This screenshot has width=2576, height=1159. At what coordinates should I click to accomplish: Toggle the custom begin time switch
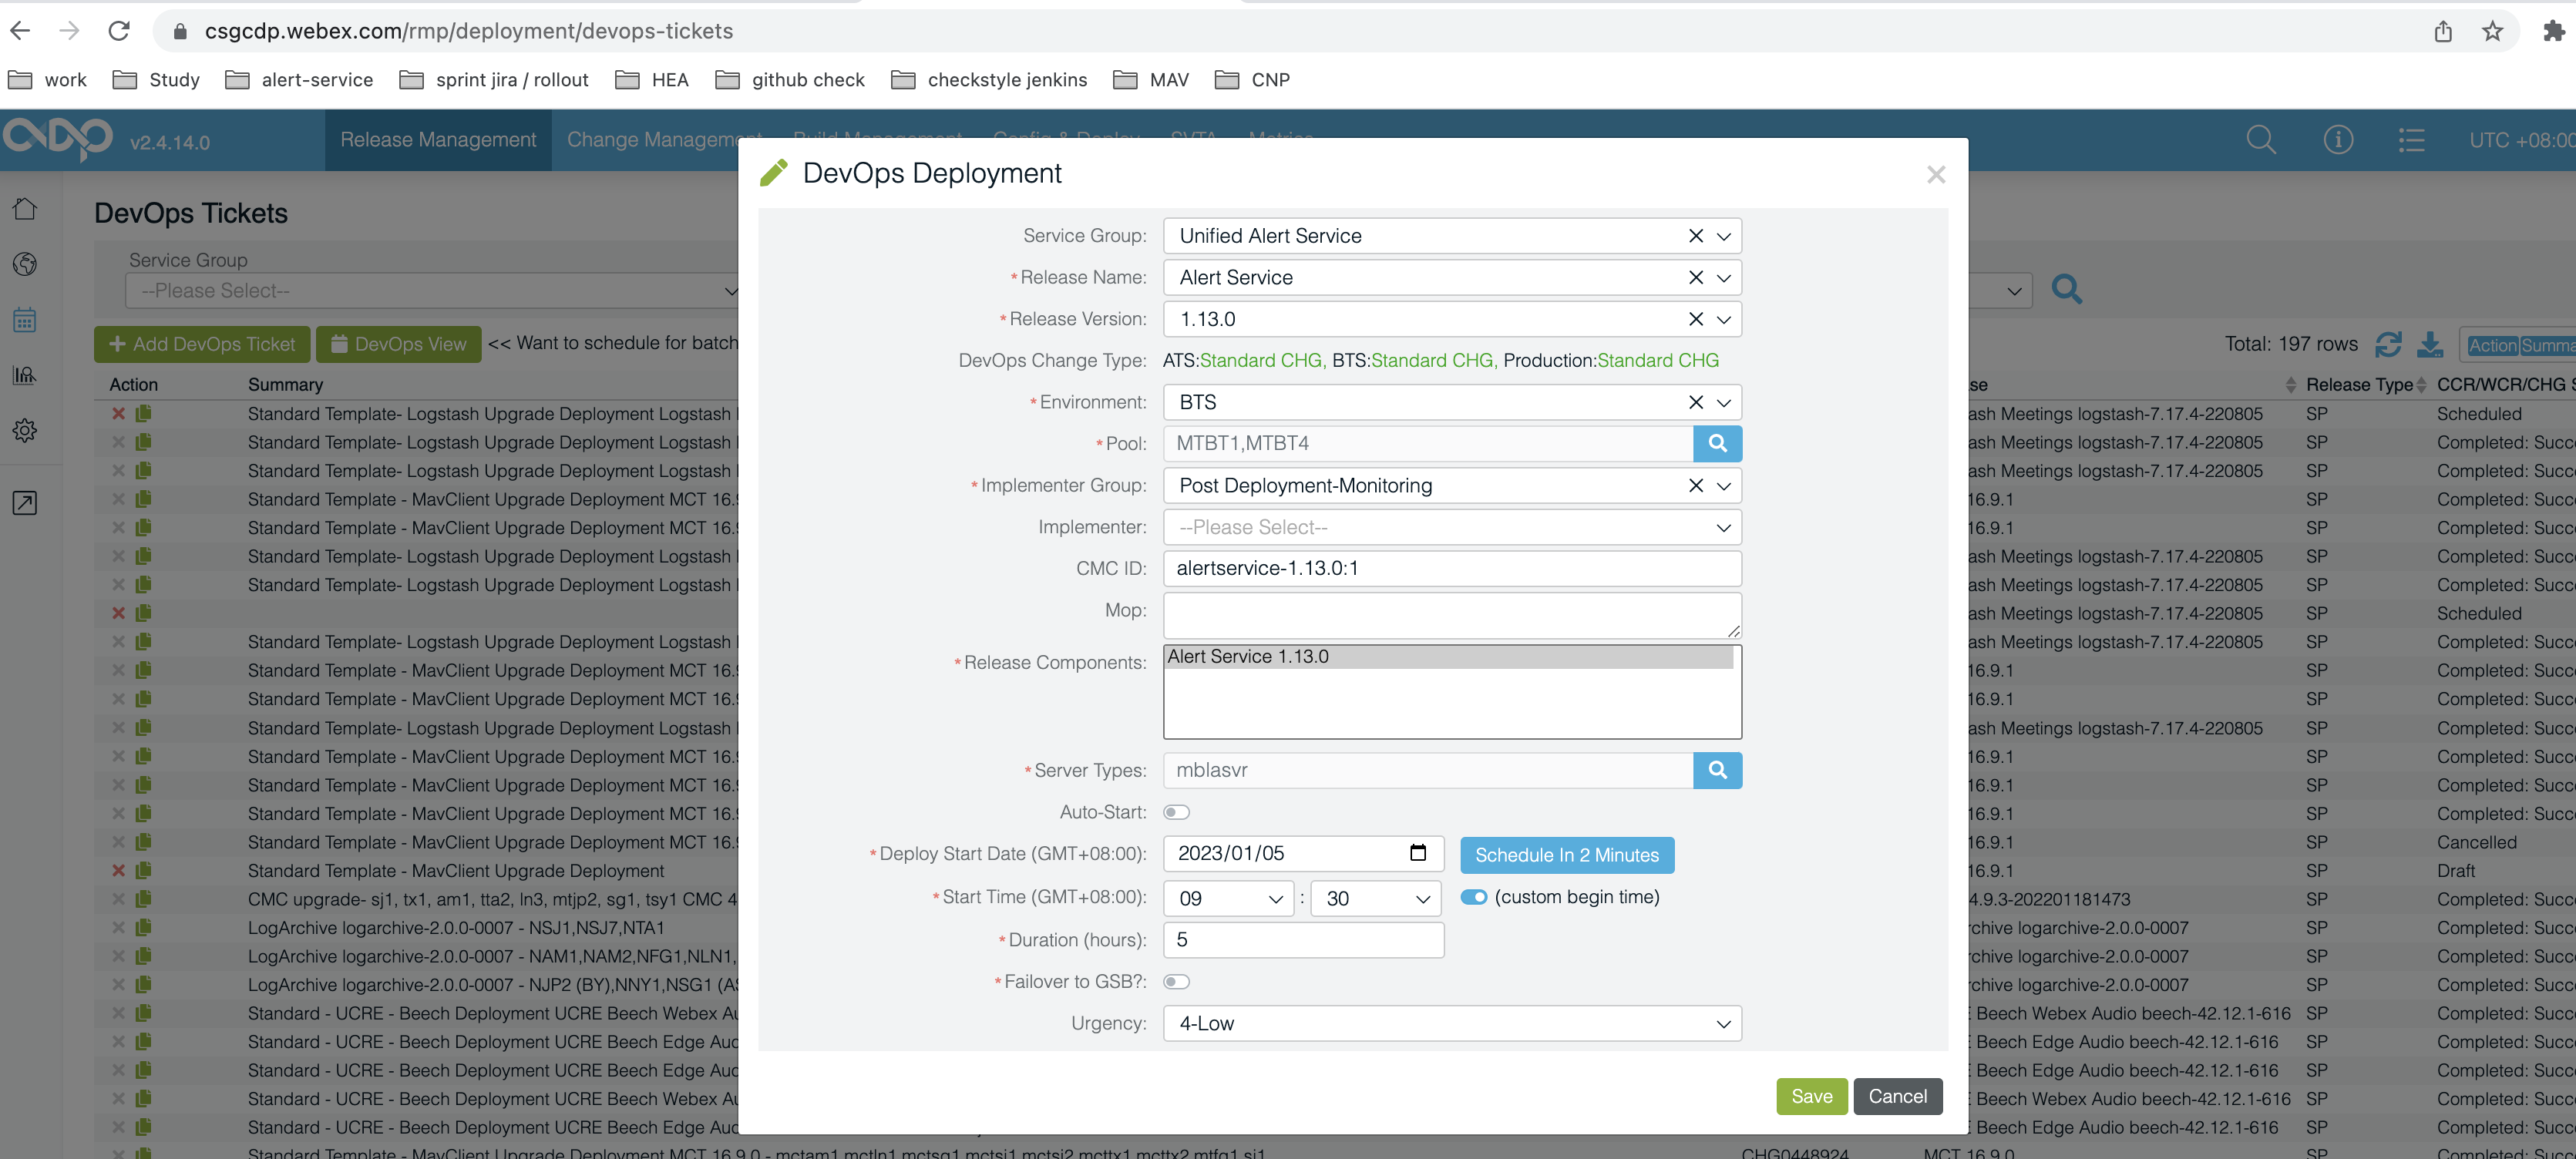(x=1473, y=897)
